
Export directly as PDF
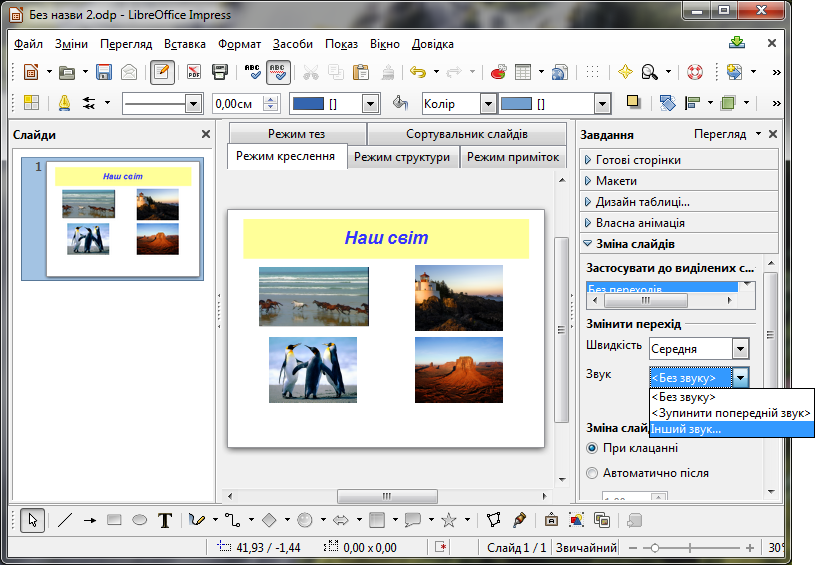coord(194,72)
